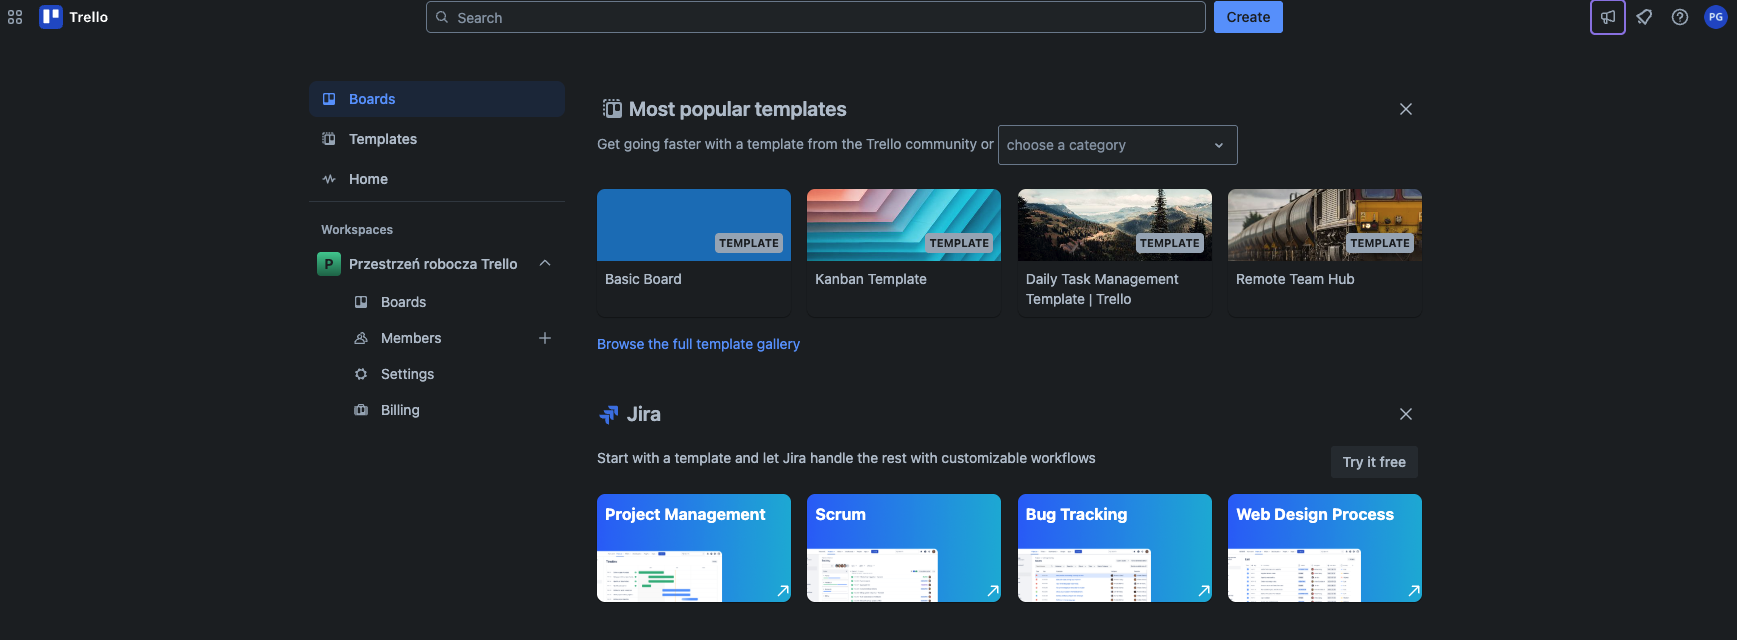Viewport: 1737px width, 640px height.
Task: Click the Most popular templates heading icon
Action: click(x=612, y=109)
